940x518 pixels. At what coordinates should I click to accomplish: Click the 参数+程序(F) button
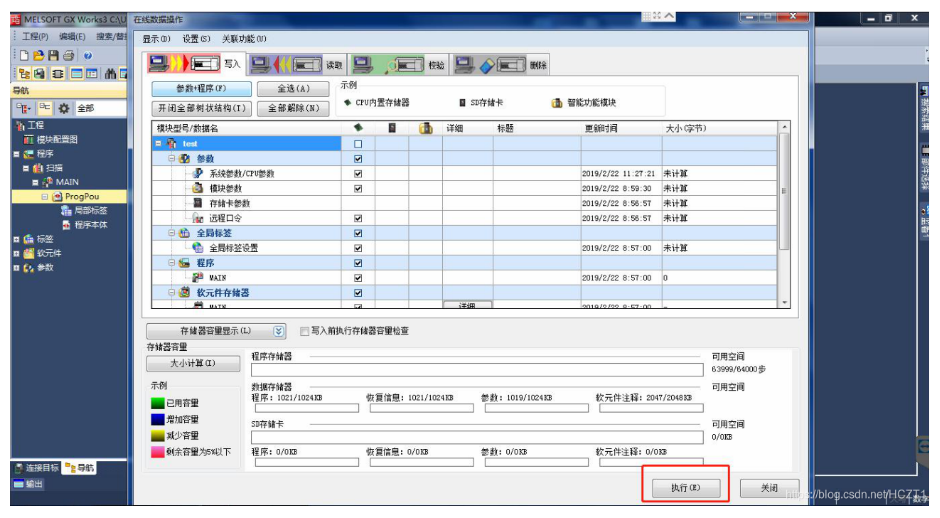201,89
